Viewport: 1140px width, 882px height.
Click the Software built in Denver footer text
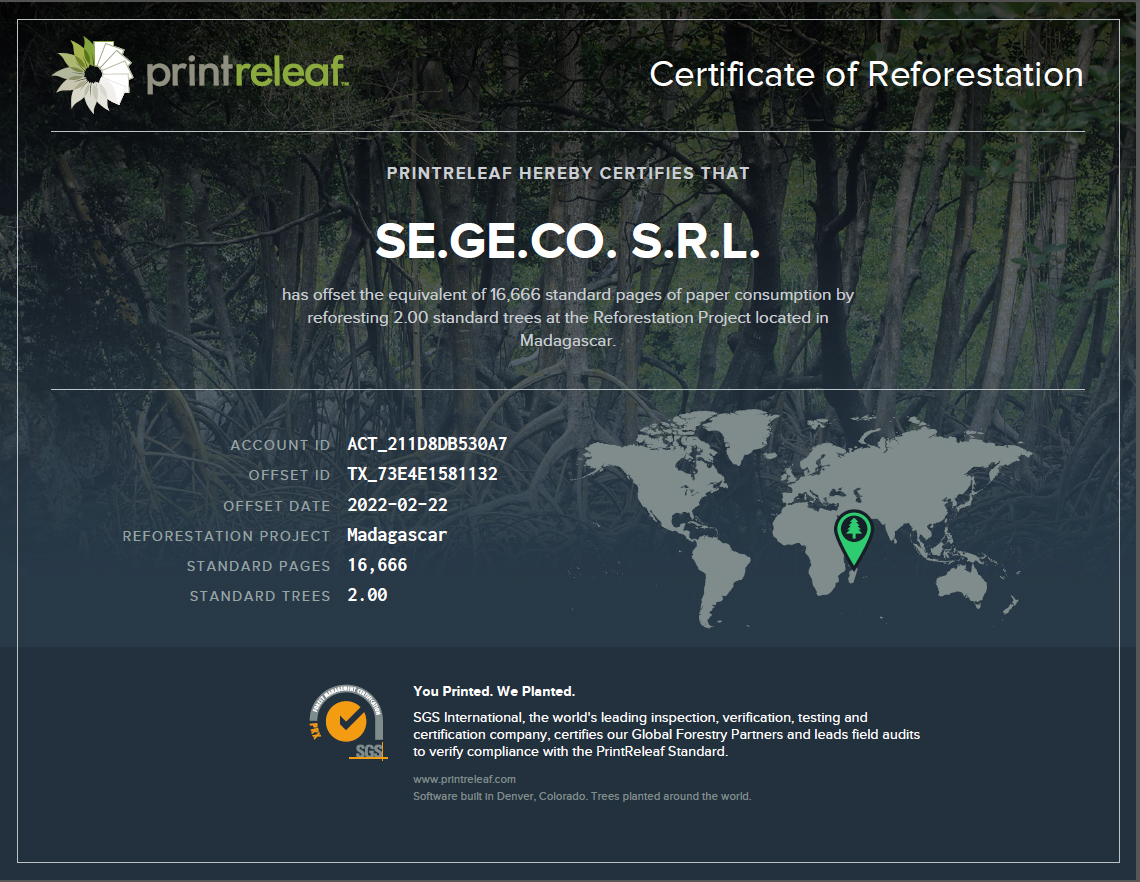tap(582, 796)
